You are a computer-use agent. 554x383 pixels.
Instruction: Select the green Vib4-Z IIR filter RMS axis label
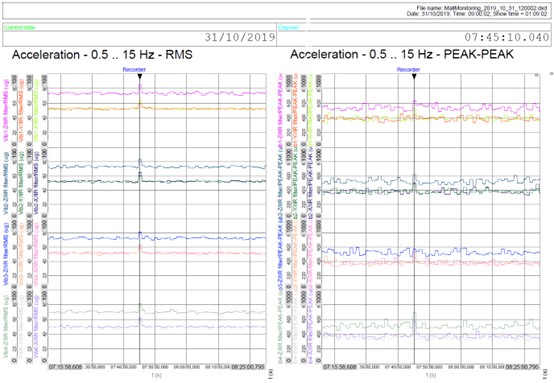[x=6, y=327]
